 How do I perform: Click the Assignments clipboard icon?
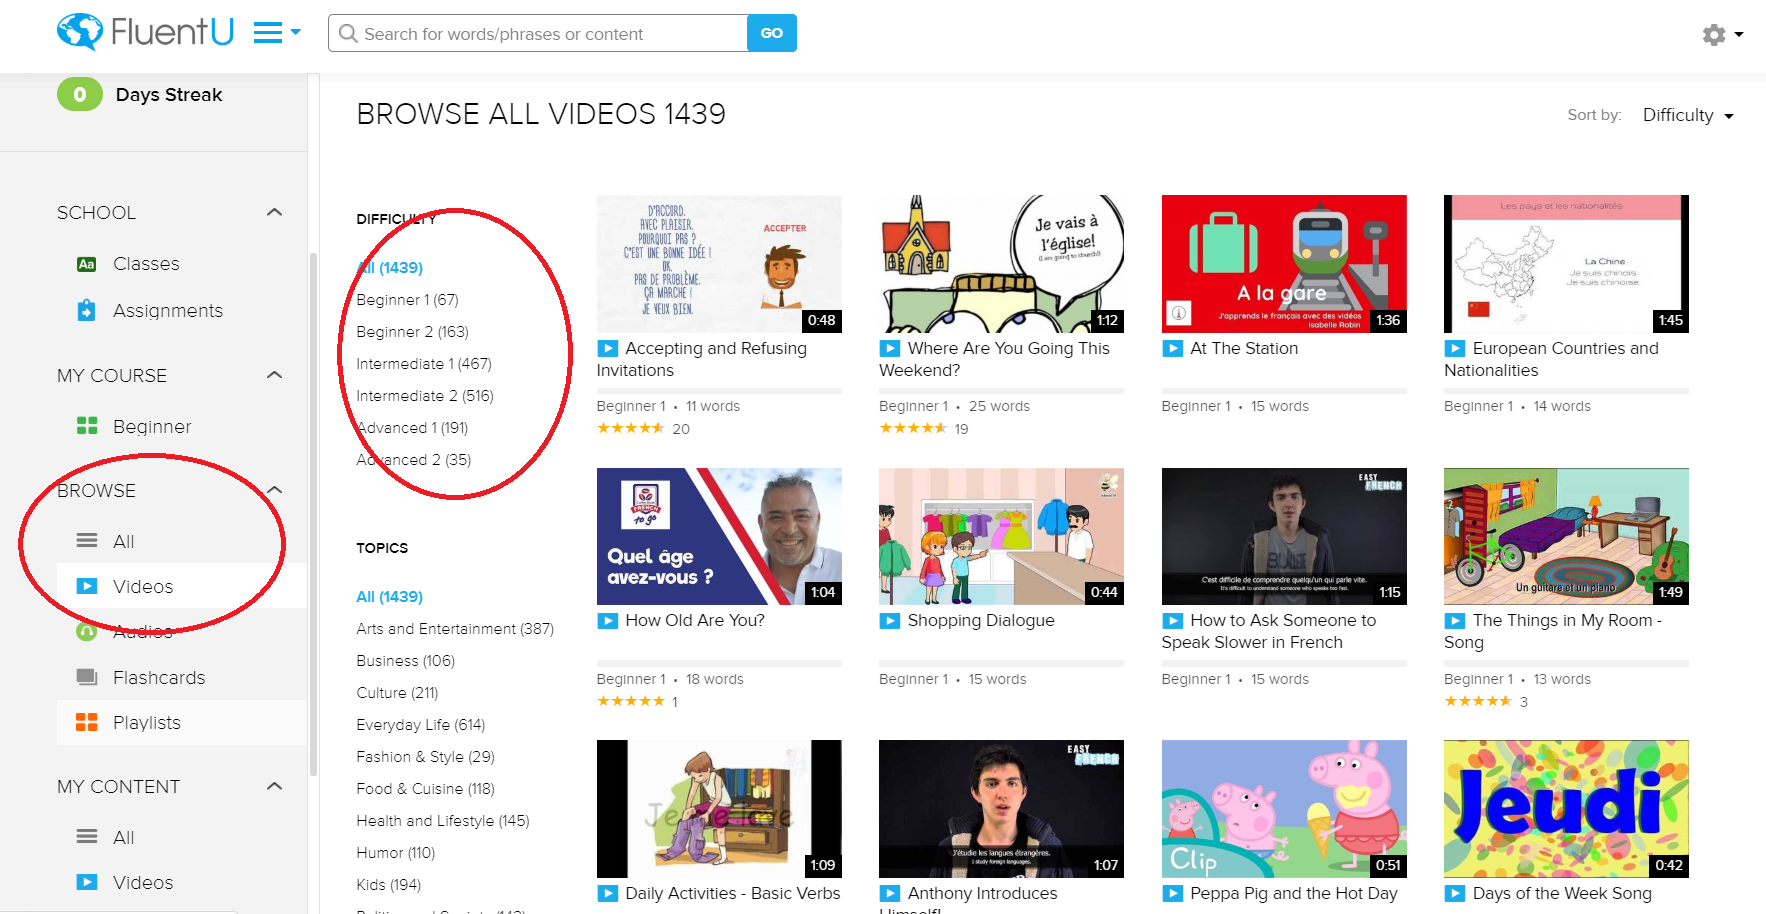click(x=87, y=311)
